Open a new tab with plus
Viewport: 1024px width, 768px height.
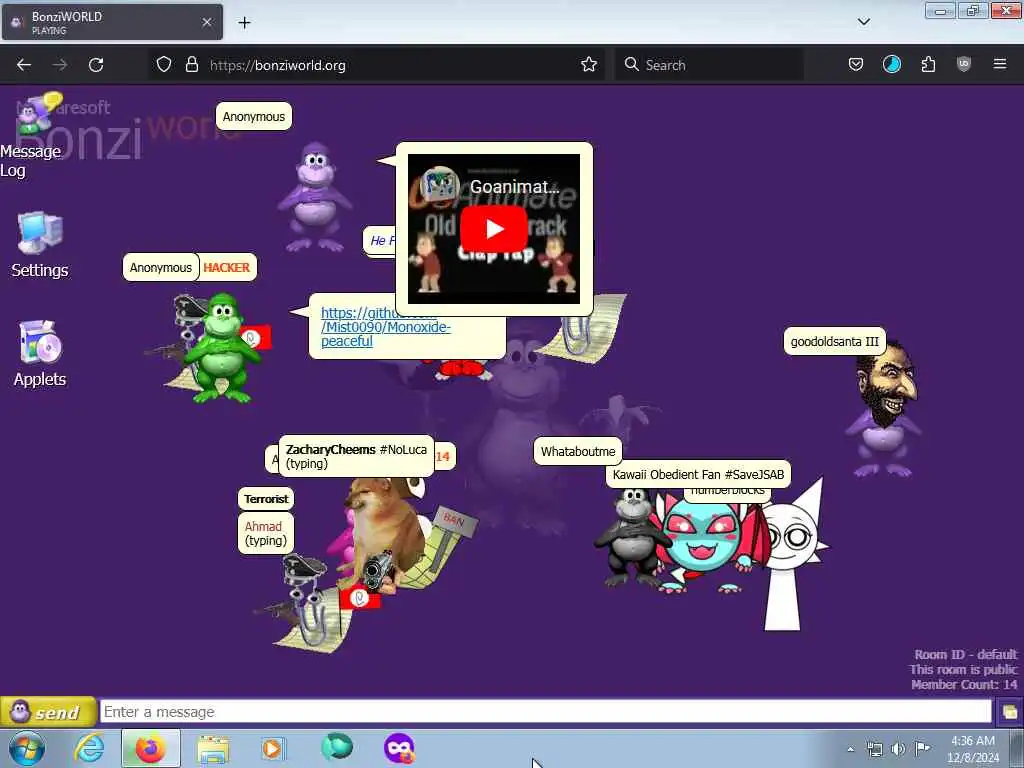[244, 23]
